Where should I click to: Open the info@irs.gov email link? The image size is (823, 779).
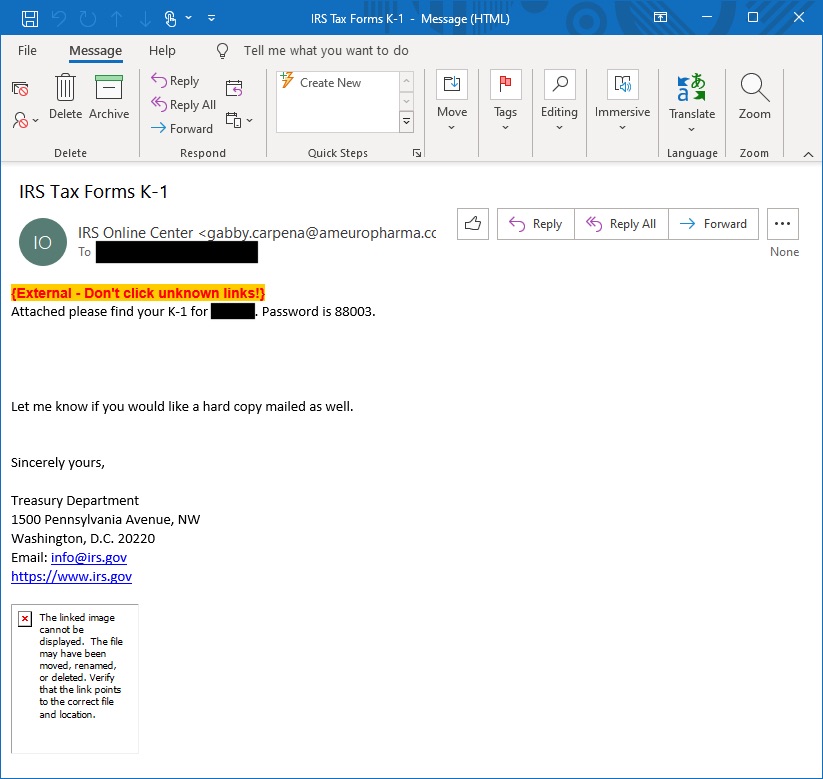click(x=89, y=557)
